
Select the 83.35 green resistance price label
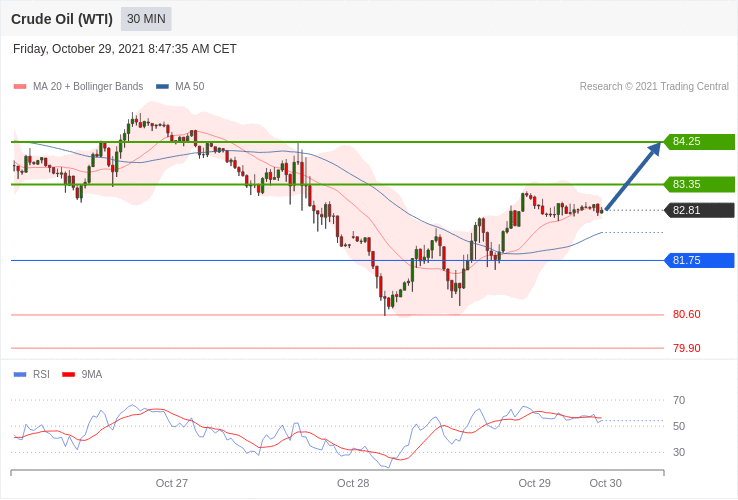(699, 184)
